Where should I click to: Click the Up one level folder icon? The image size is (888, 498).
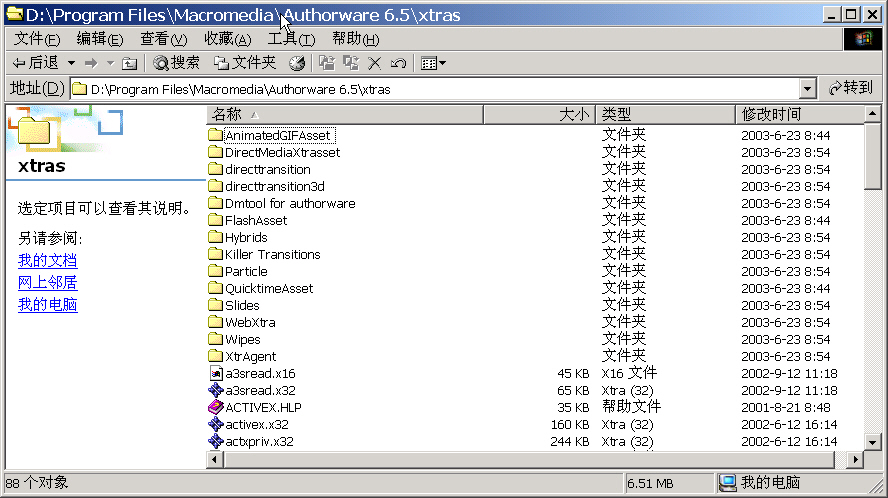point(130,63)
